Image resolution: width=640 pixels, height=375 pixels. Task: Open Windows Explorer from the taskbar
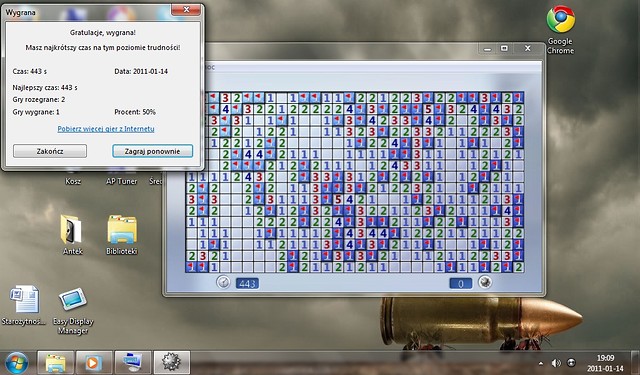56,362
